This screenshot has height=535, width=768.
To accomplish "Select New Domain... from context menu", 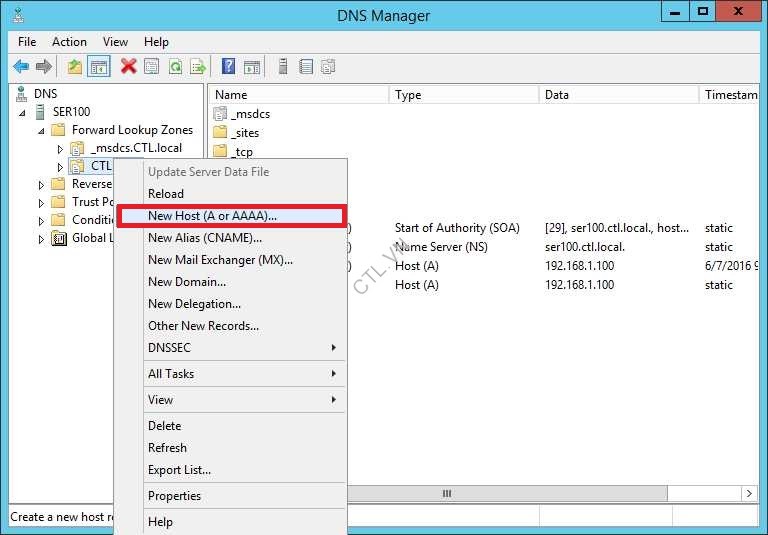I will [x=231, y=282].
